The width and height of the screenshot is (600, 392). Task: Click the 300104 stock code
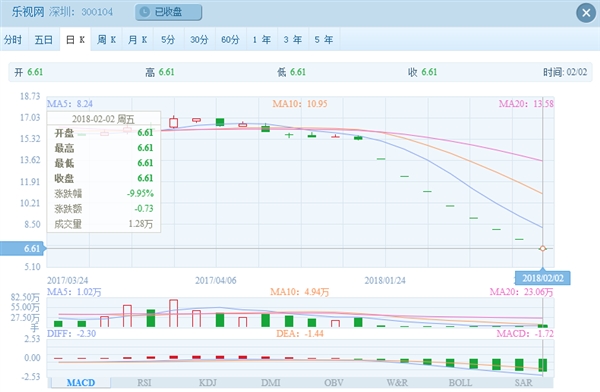point(97,12)
